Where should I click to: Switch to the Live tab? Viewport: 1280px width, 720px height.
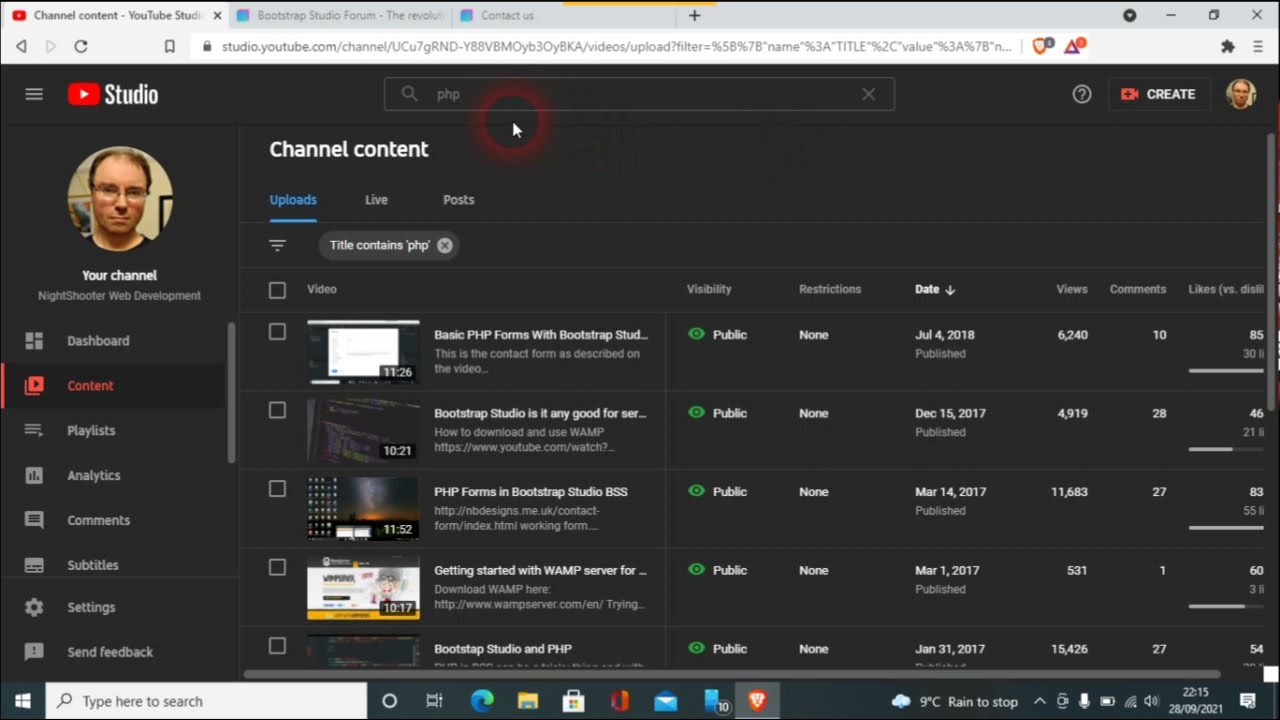(376, 200)
